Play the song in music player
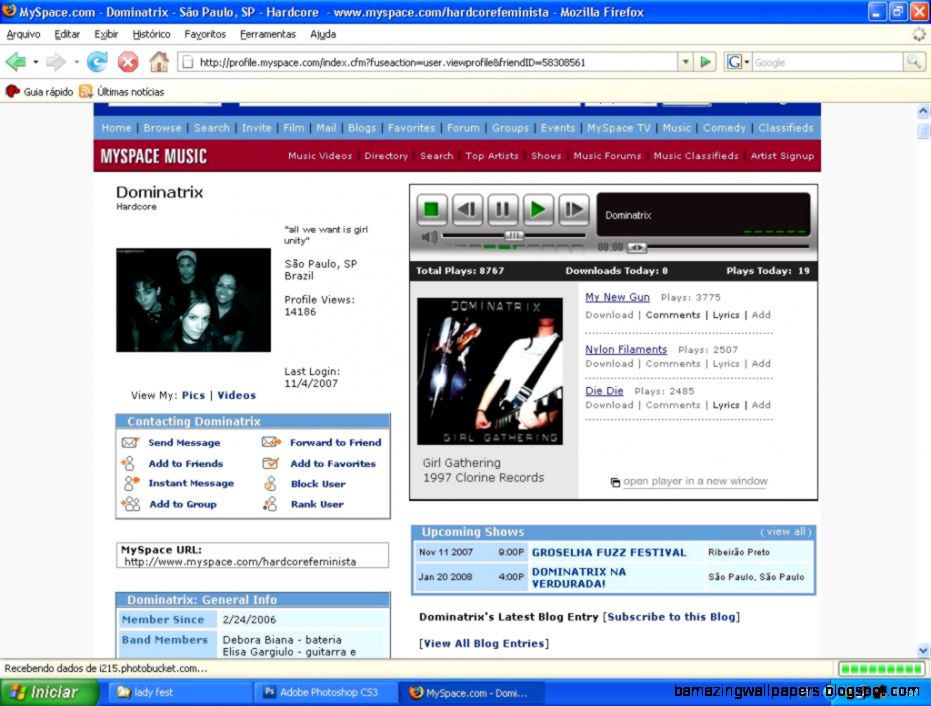931x706 pixels. coord(538,209)
